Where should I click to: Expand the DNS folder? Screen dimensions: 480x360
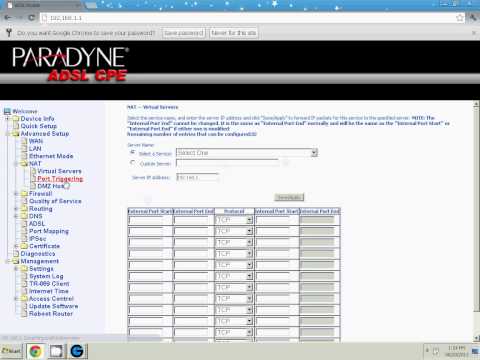pos(16,216)
